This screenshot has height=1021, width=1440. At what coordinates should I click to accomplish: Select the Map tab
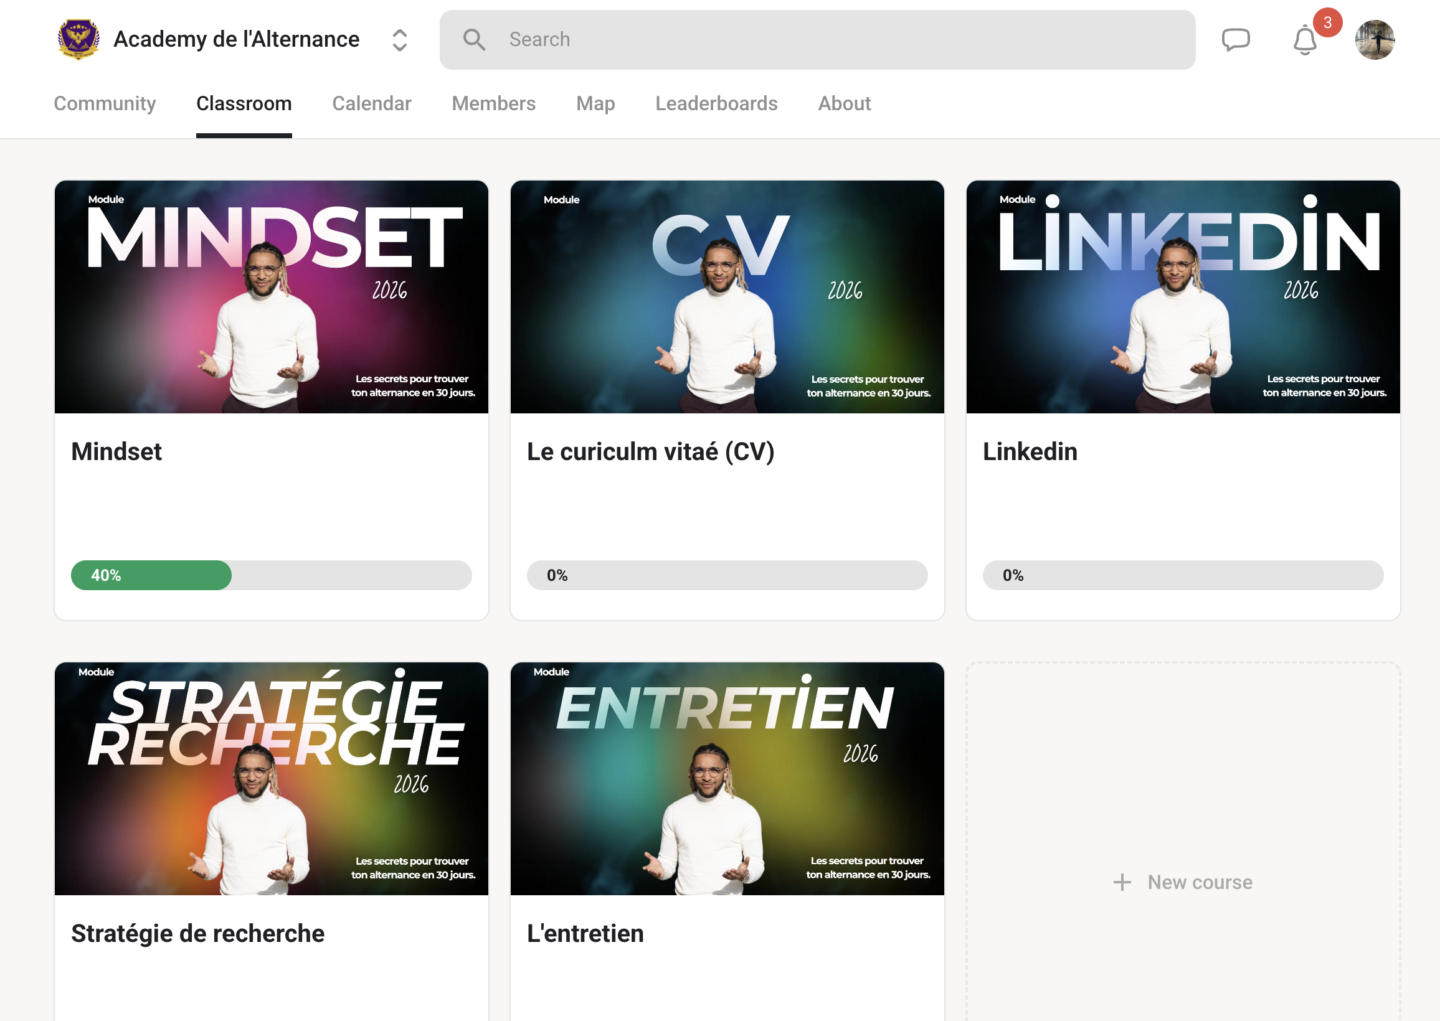(596, 104)
